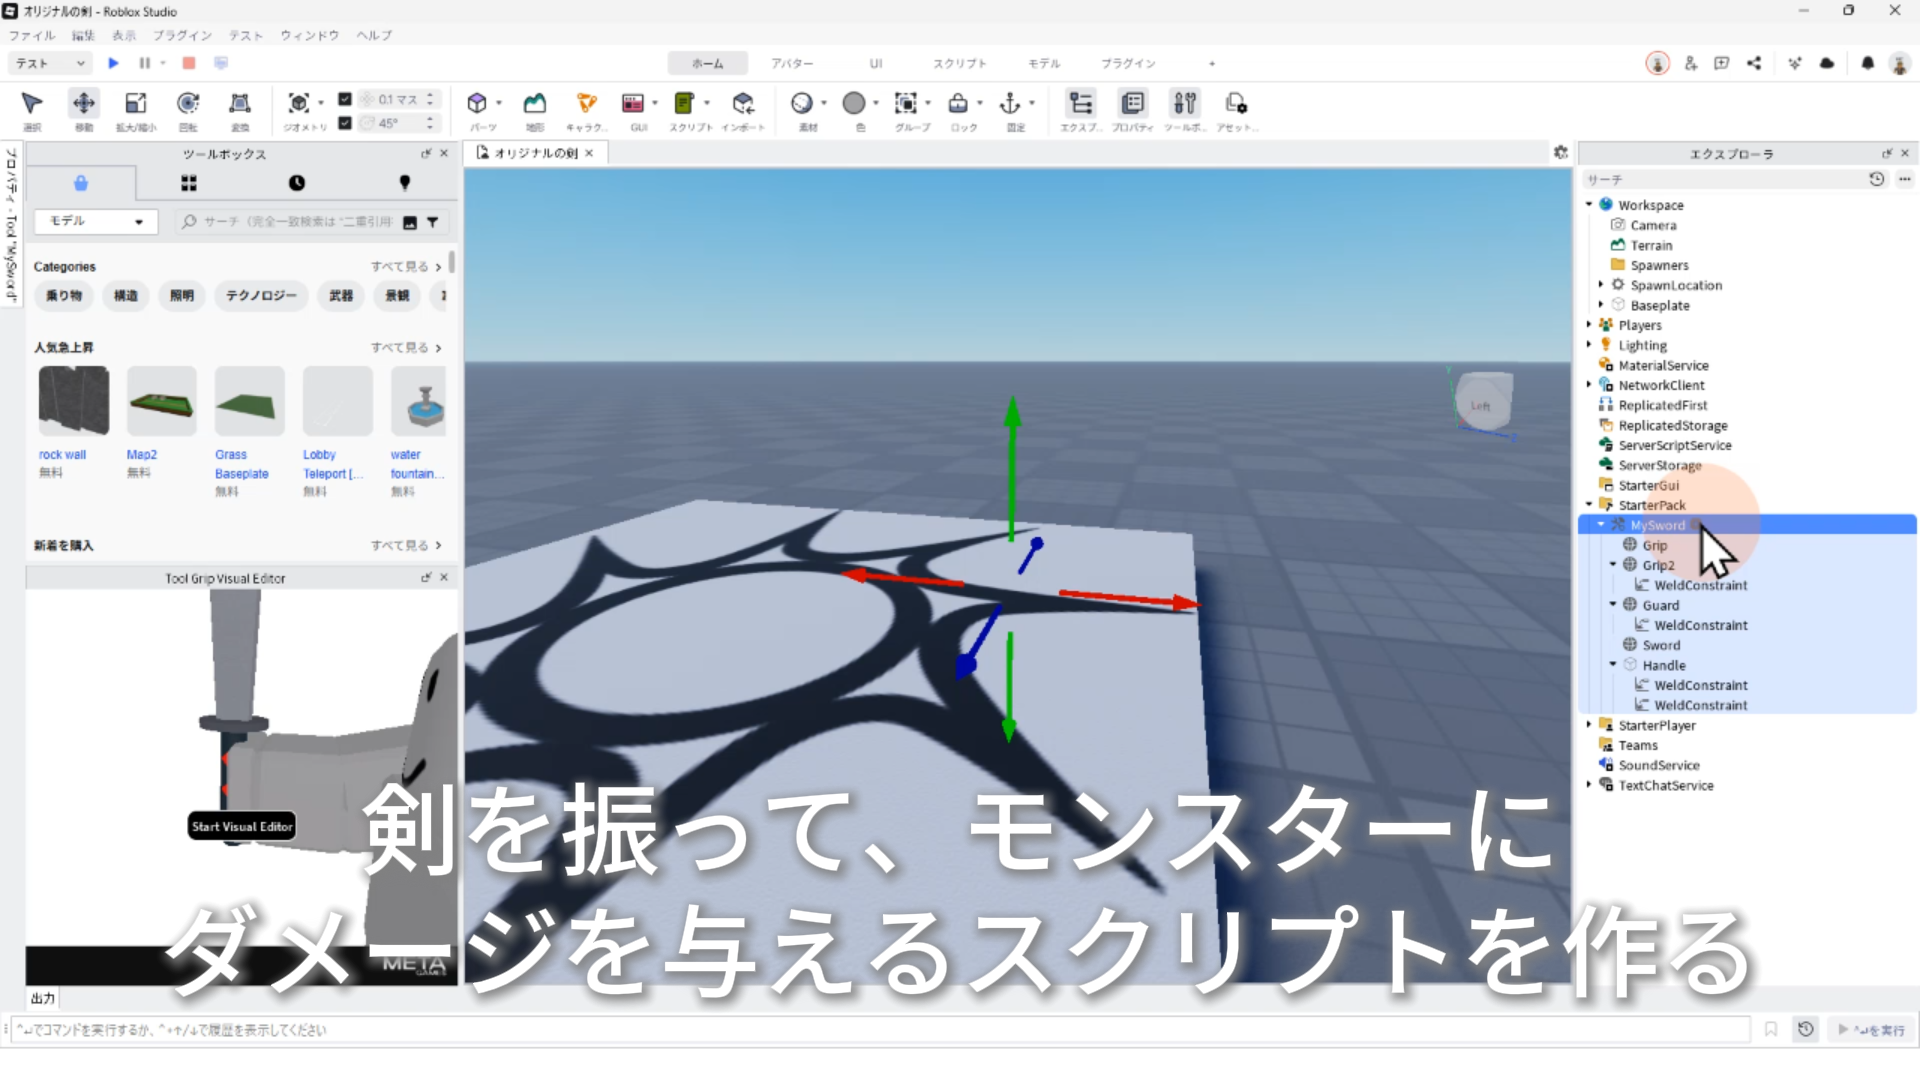Toggle the move snap grid checkbox
The width and height of the screenshot is (1920, 1080).
[345, 99]
